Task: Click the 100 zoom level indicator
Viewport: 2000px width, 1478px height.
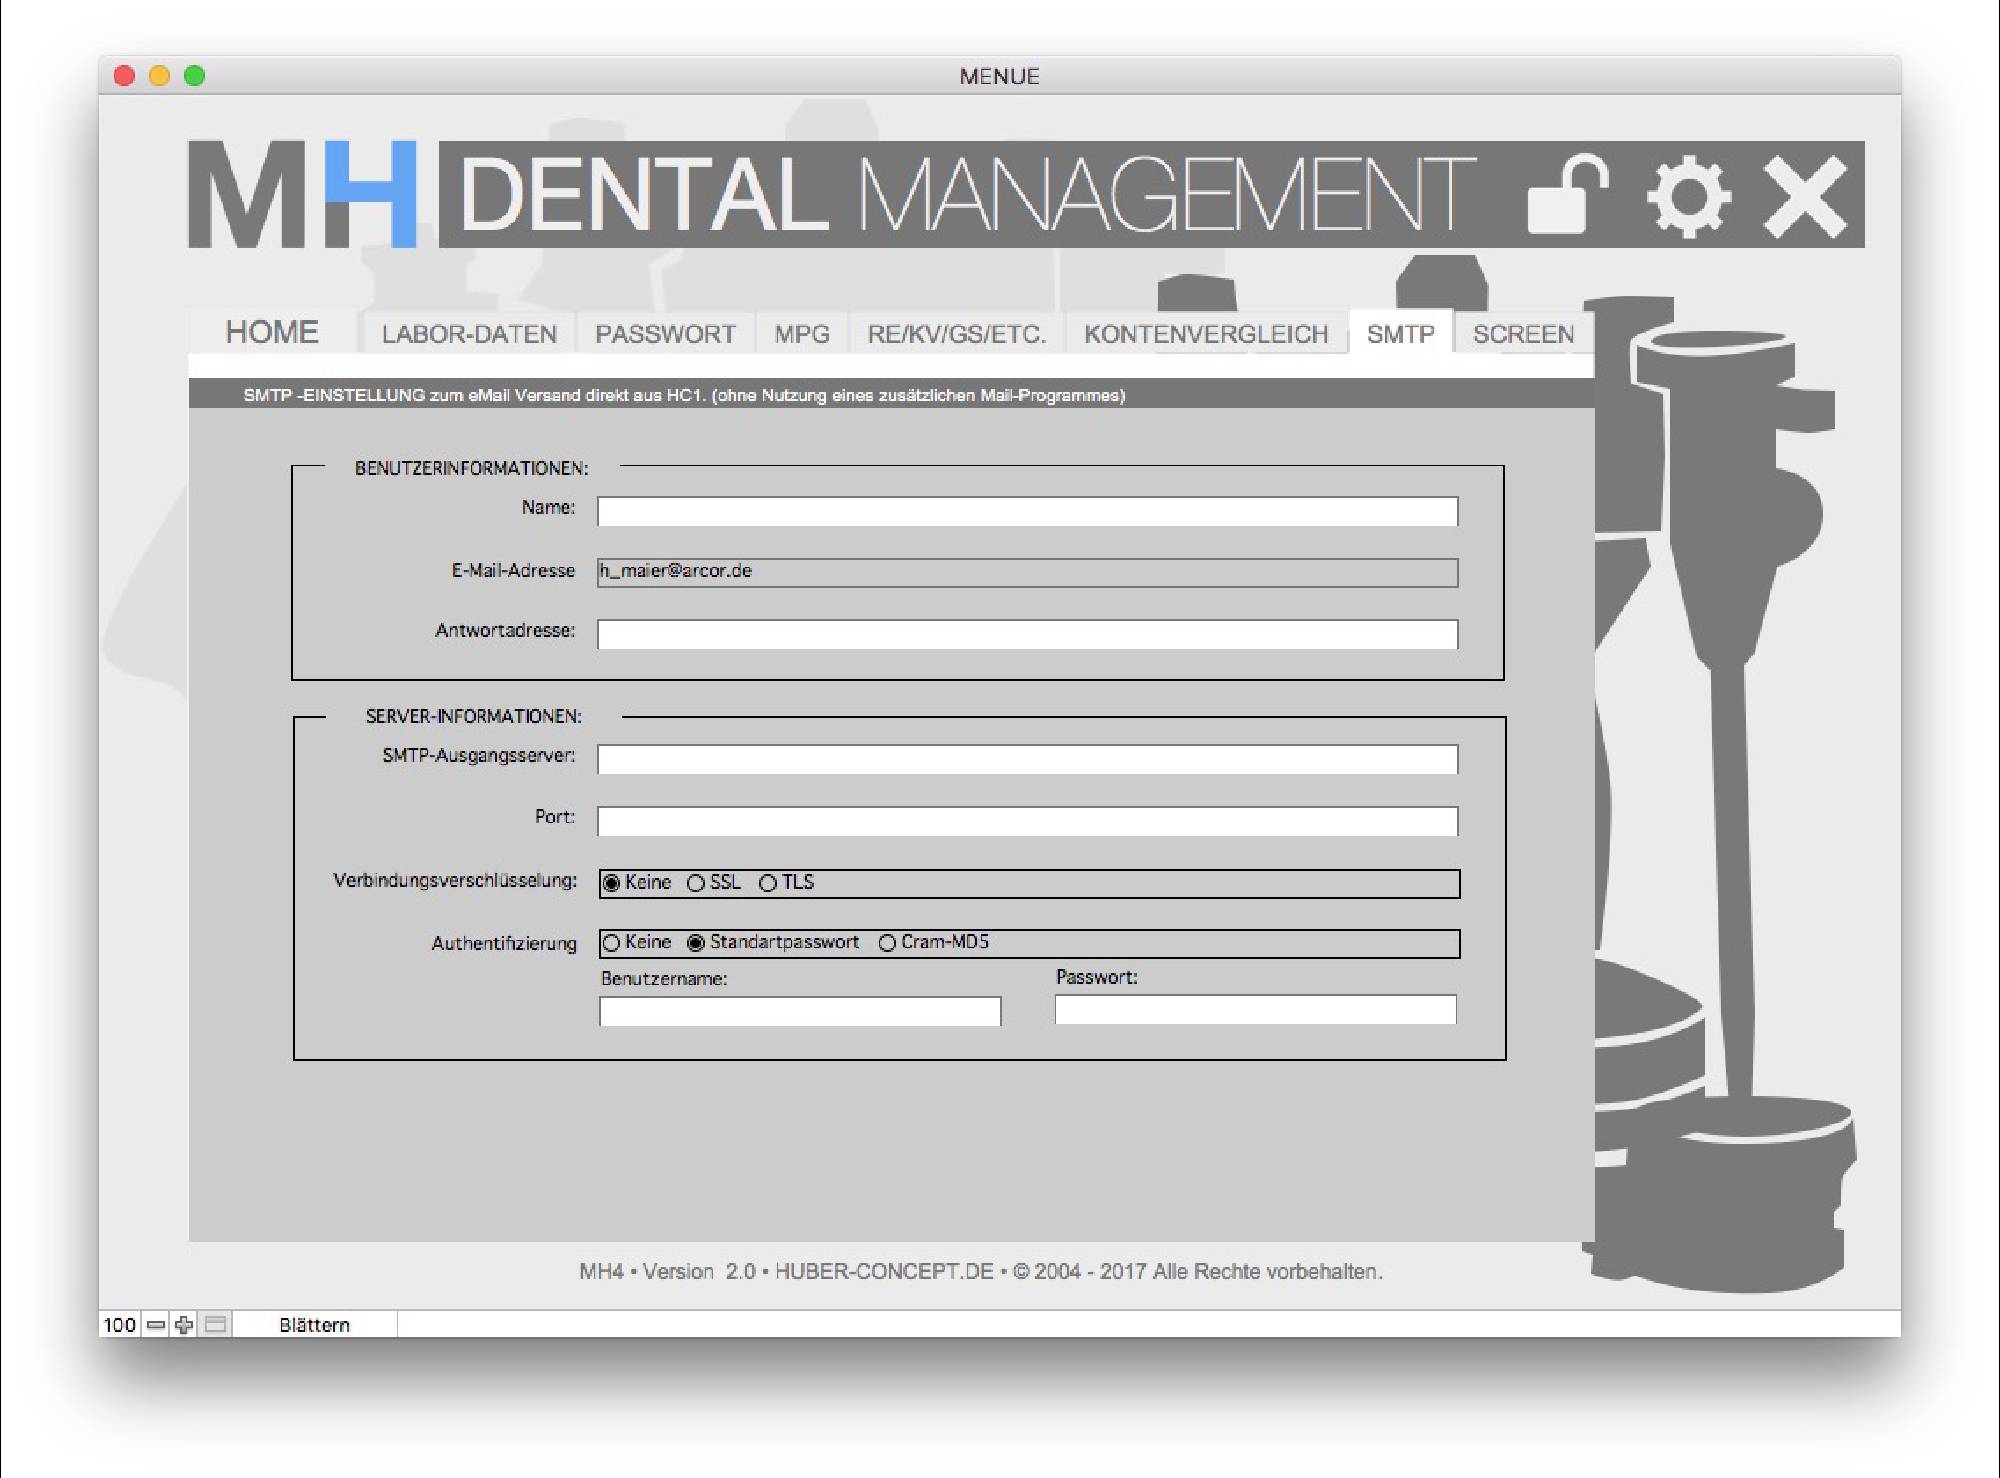Action: (119, 1325)
